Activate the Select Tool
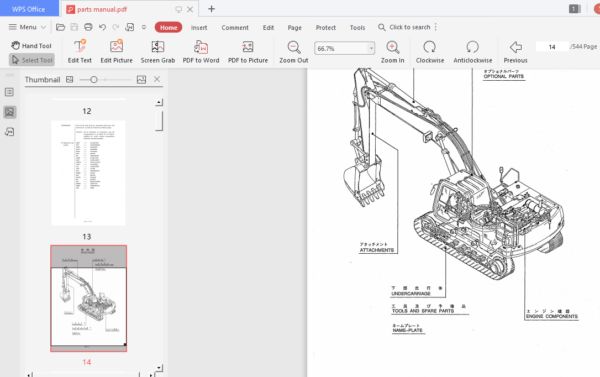 tap(32, 60)
